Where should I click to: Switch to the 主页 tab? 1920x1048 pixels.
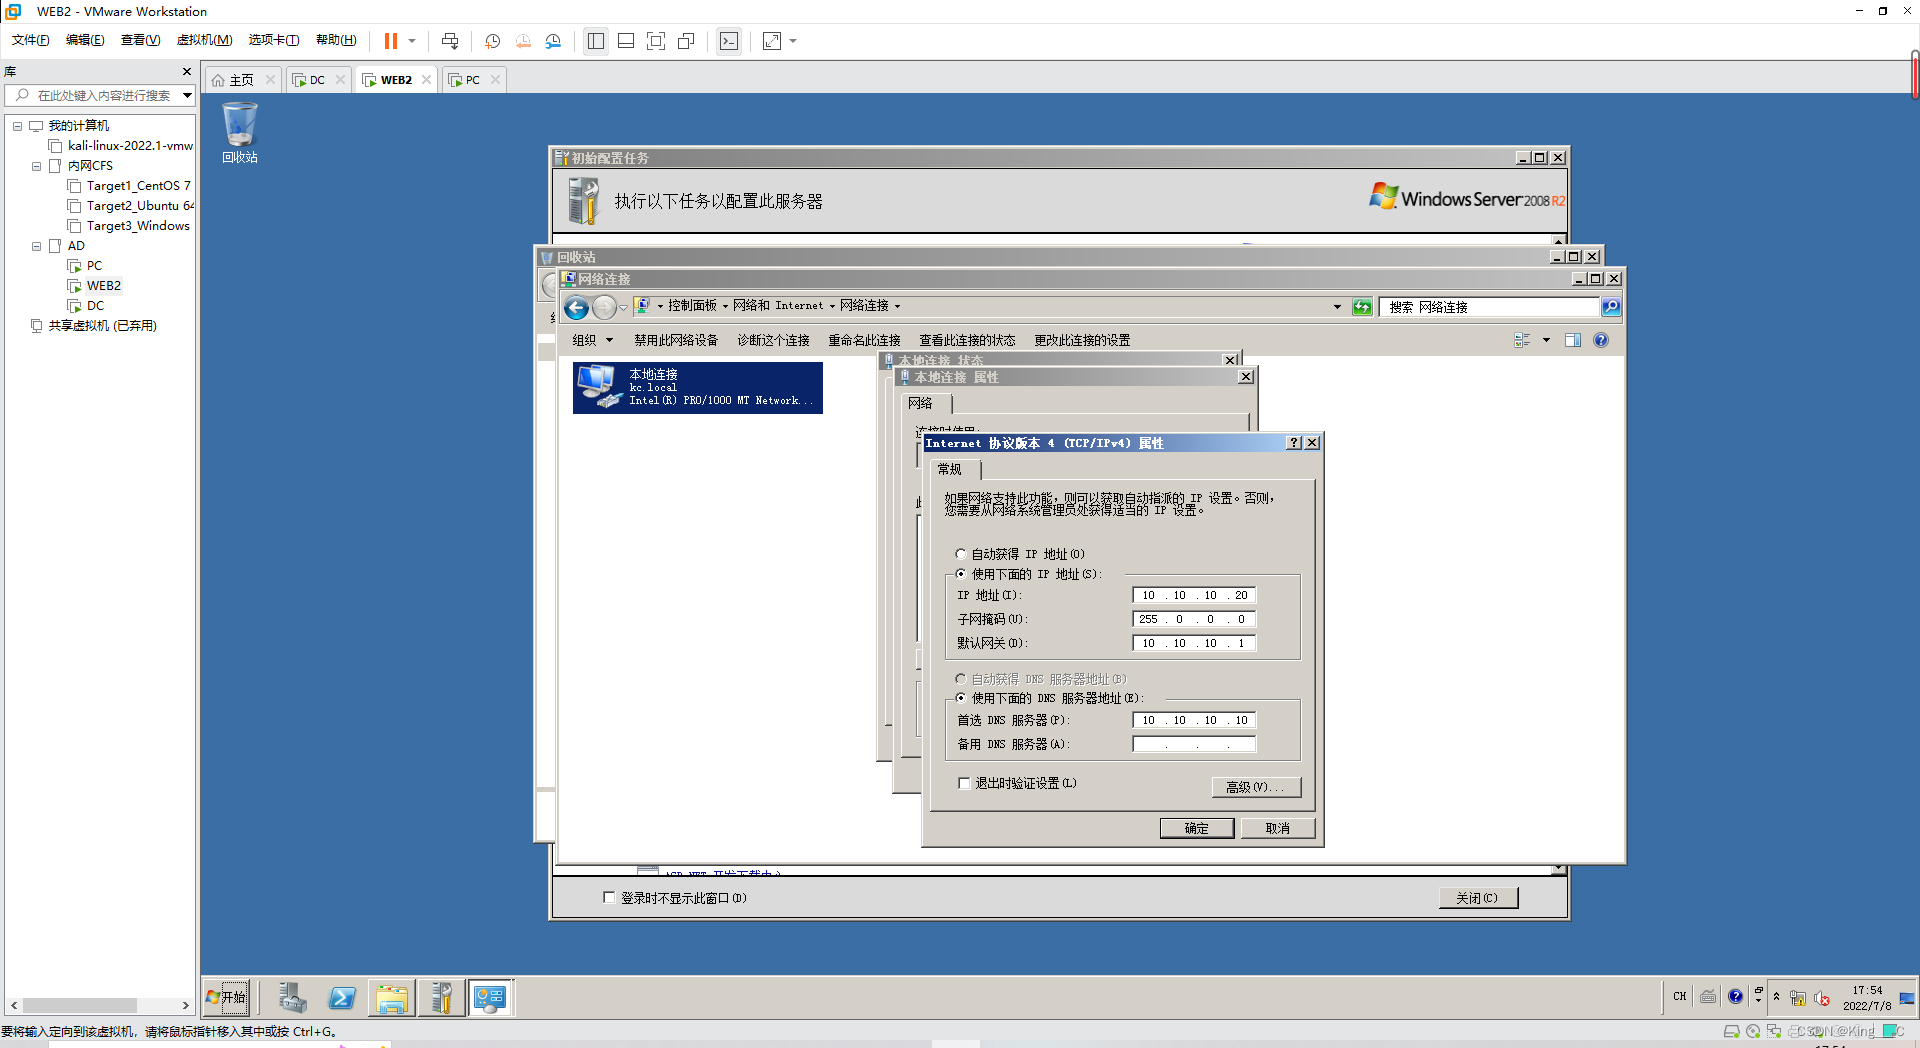coord(241,80)
